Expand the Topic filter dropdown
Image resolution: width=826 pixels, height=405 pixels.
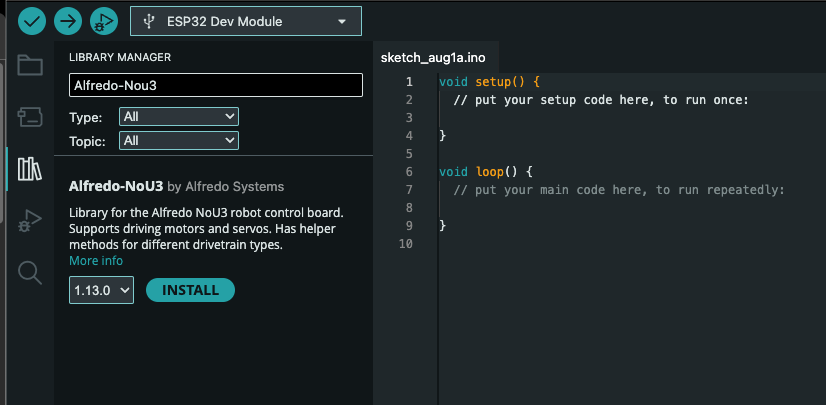179,141
